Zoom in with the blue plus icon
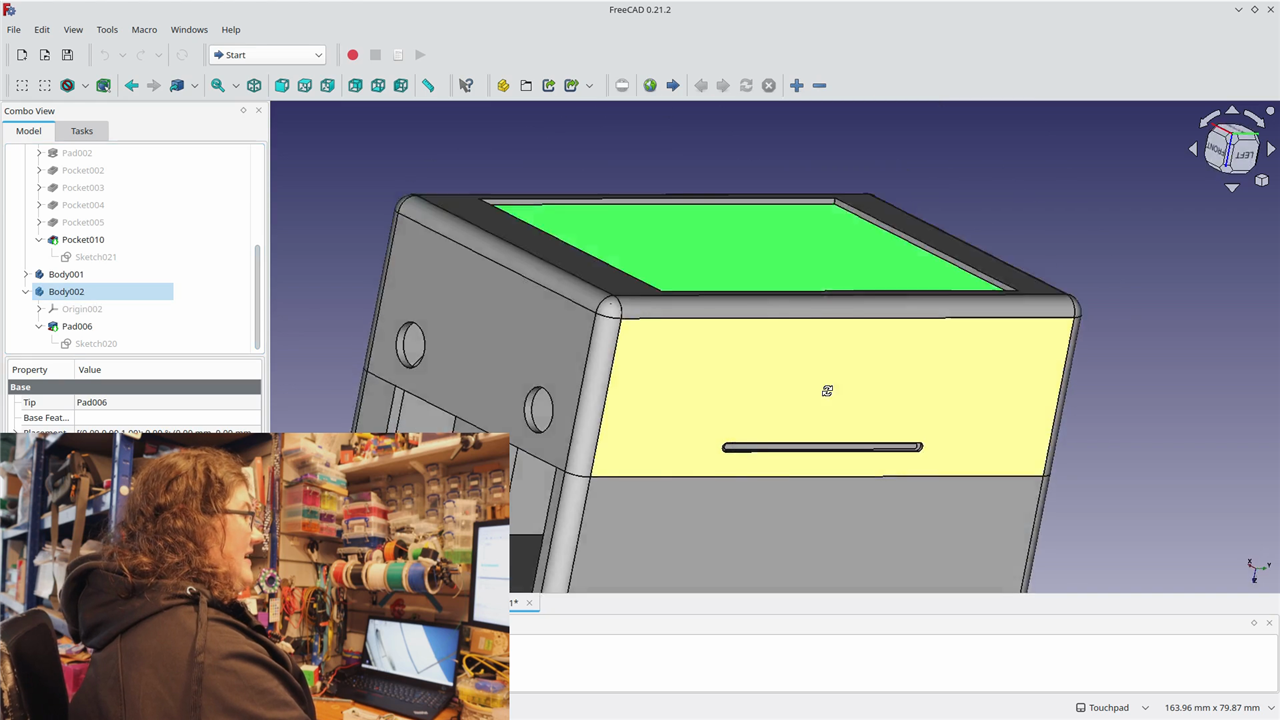The width and height of the screenshot is (1280, 720). 796,86
